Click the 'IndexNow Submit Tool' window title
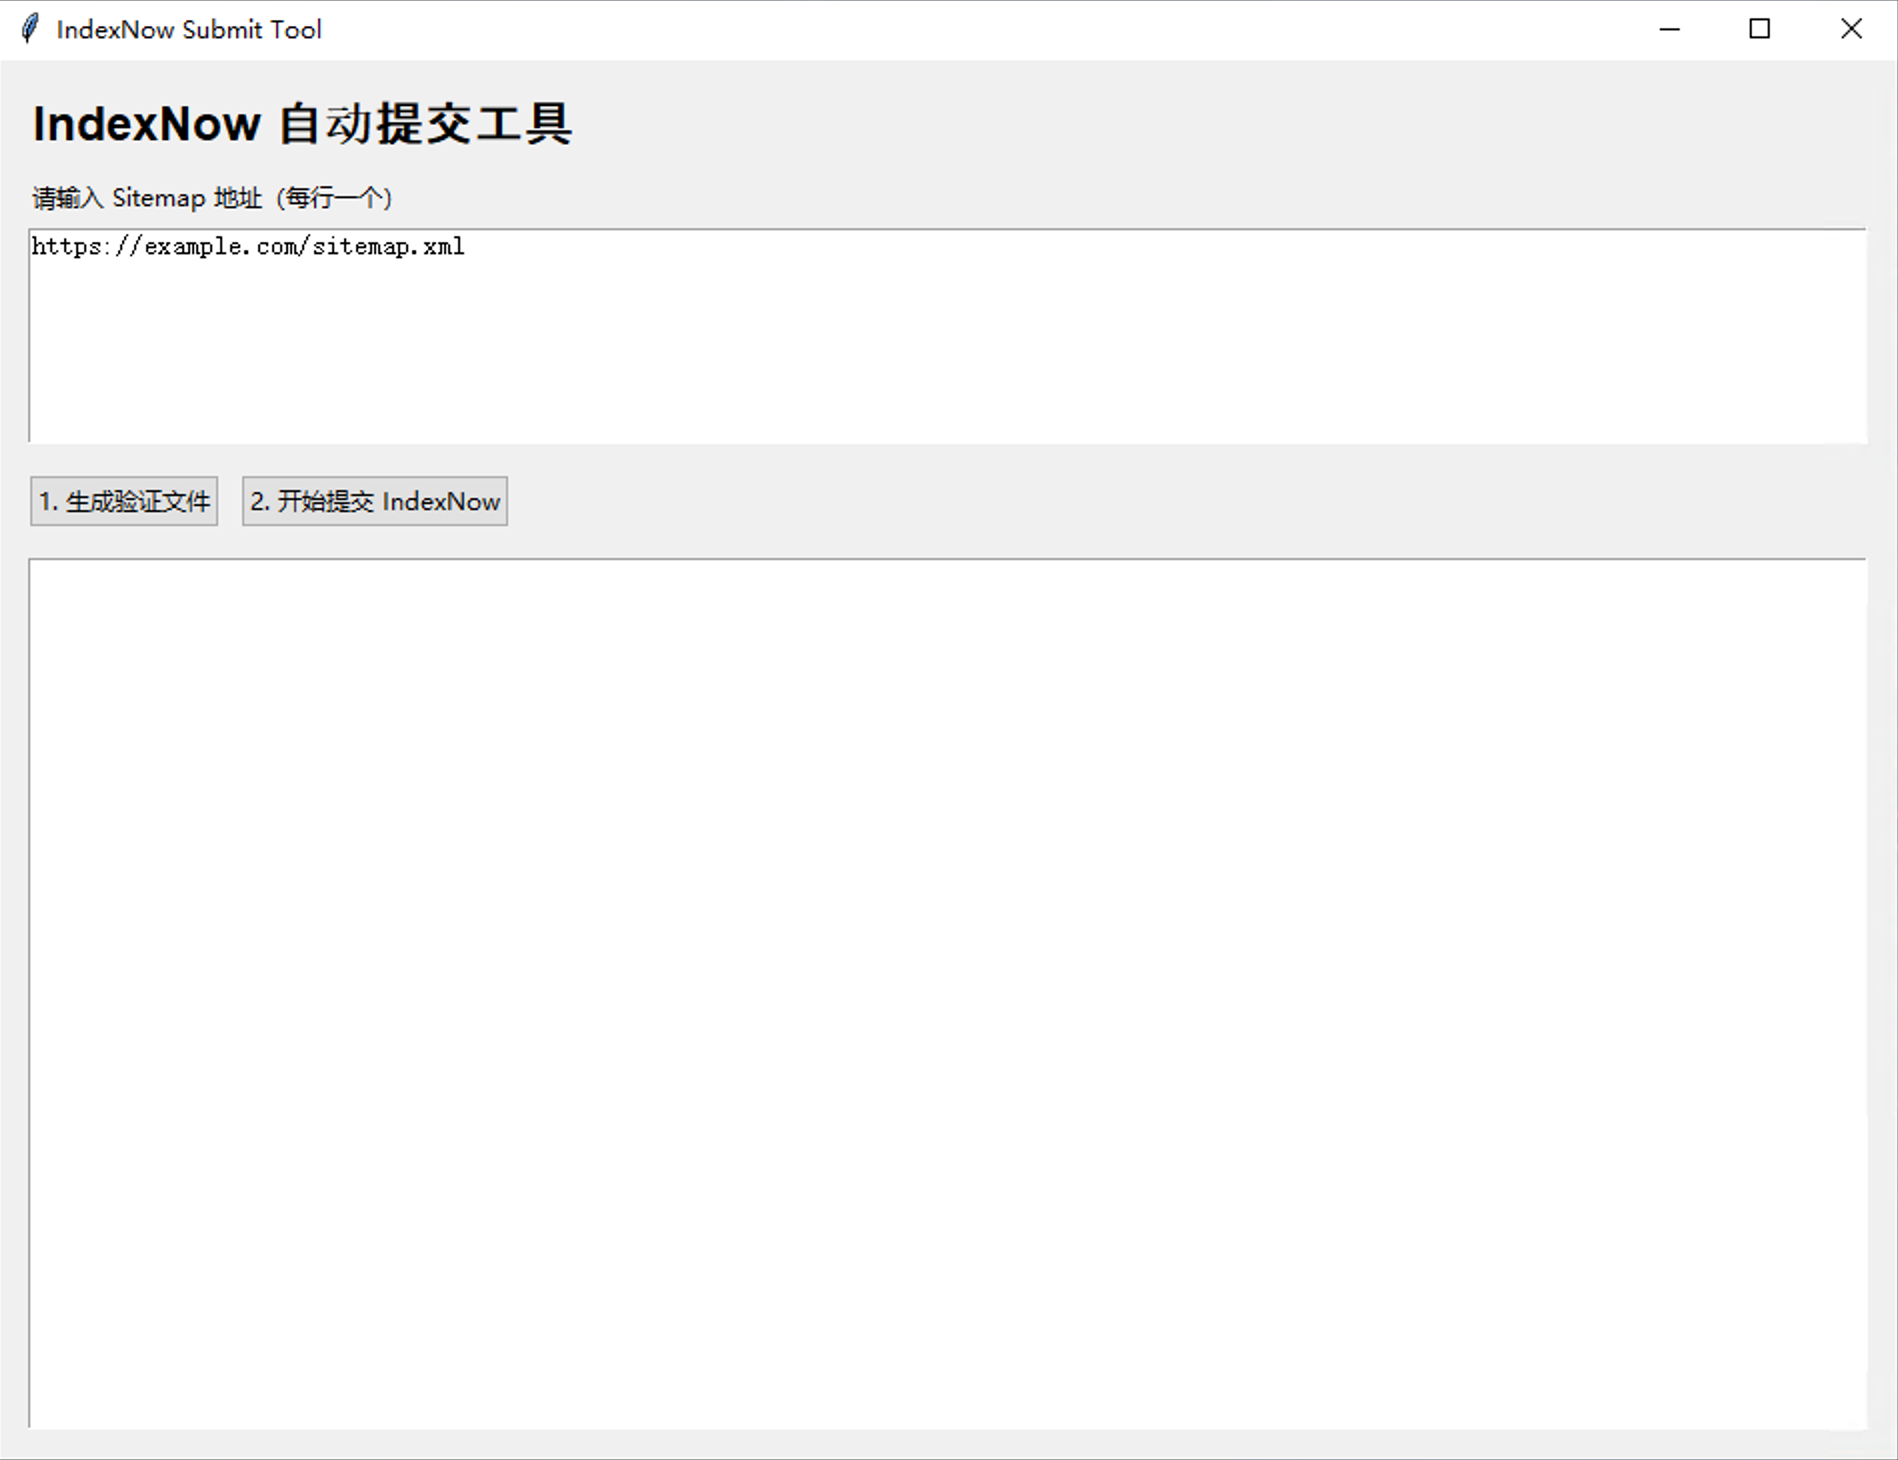The image size is (1898, 1460). point(189,30)
